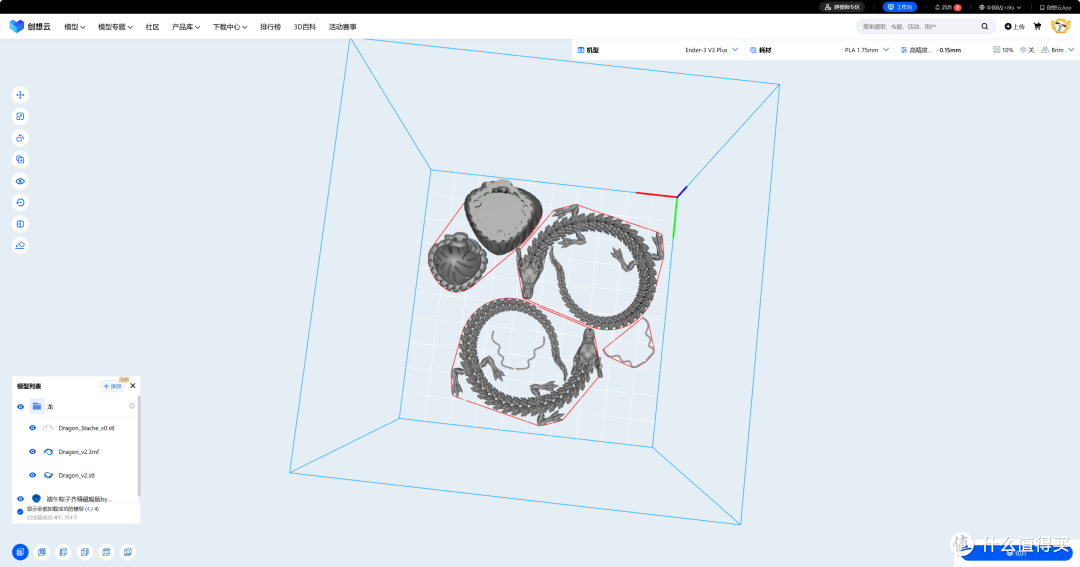Select the 端午粽子 model row name
The image size is (1080, 567).
(x=79, y=499)
